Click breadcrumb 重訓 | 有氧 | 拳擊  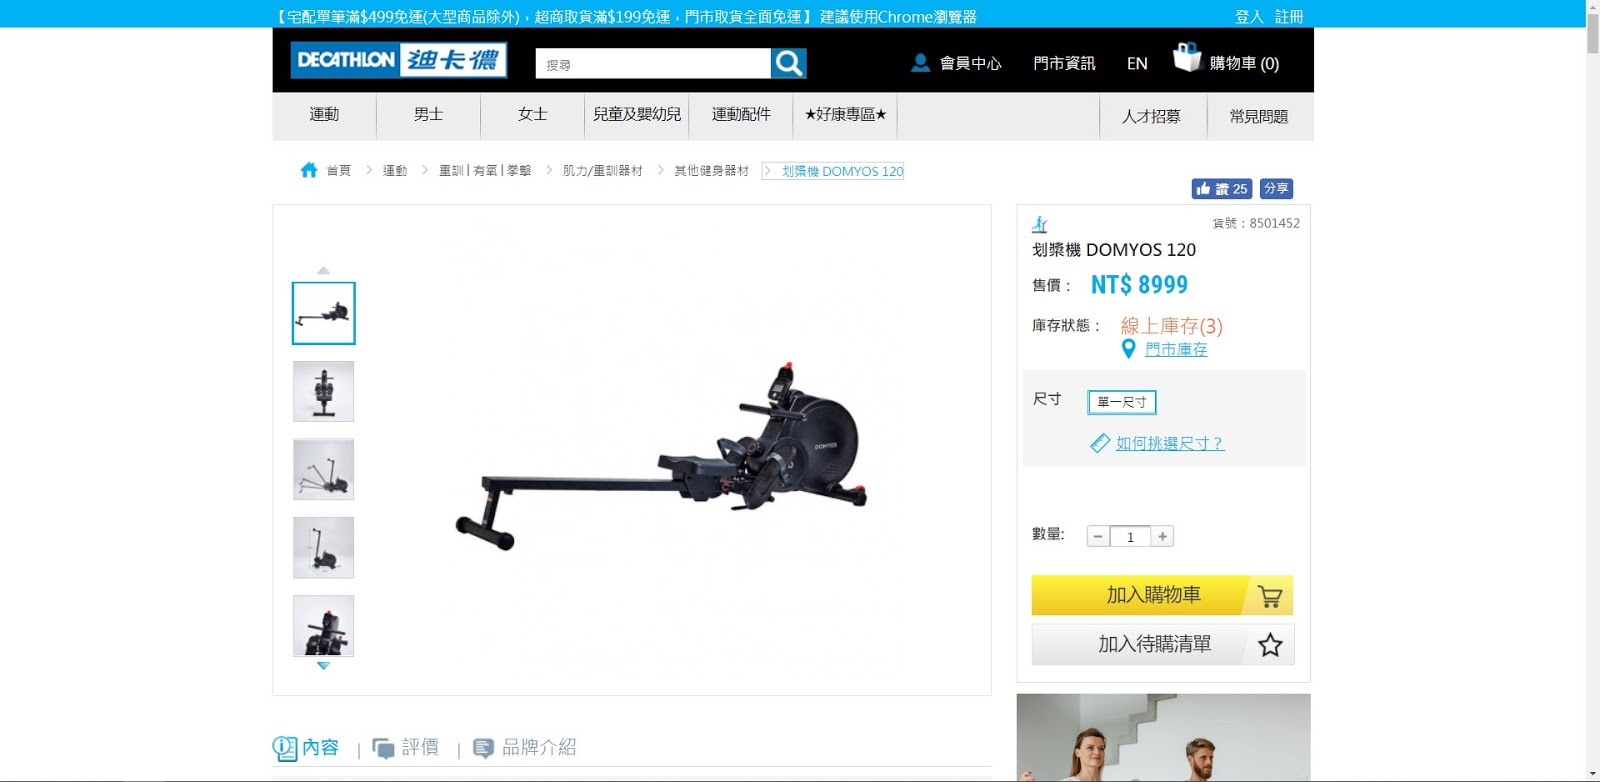click(485, 171)
